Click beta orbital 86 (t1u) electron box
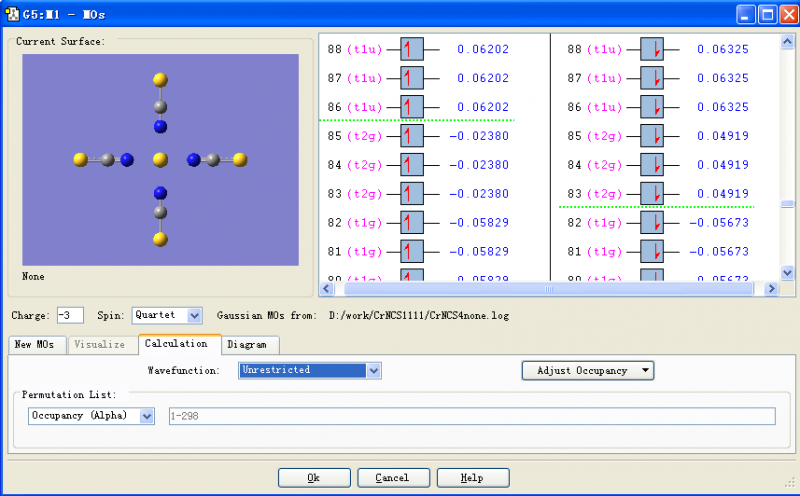Screen dimensions: 800x496 pyautogui.click(x=652, y=107)
